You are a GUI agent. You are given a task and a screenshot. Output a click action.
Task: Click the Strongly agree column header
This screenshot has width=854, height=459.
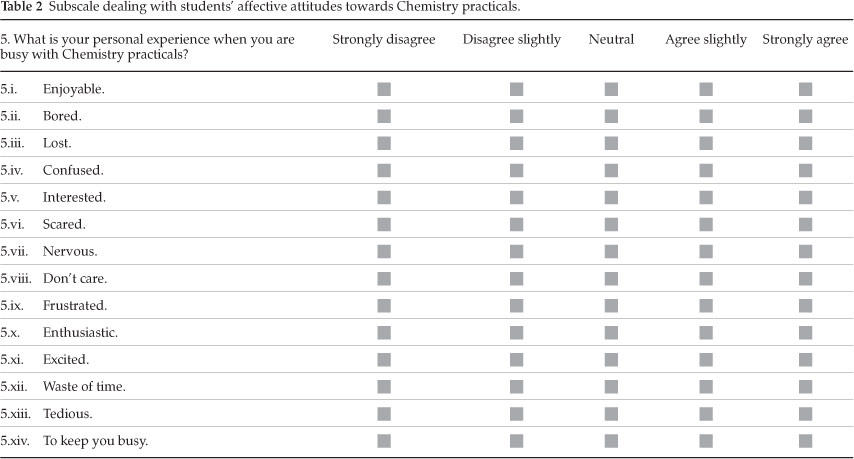(806, 39)
